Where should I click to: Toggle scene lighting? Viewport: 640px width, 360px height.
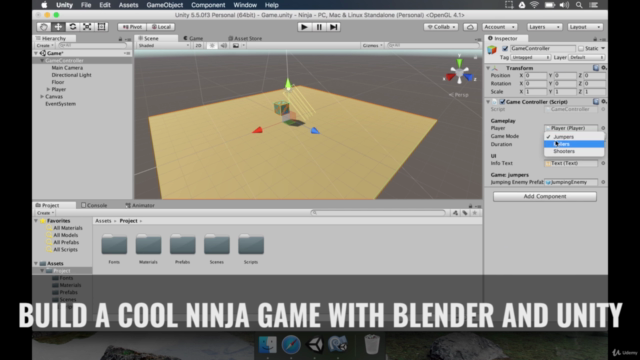click(x=212, y=45)
